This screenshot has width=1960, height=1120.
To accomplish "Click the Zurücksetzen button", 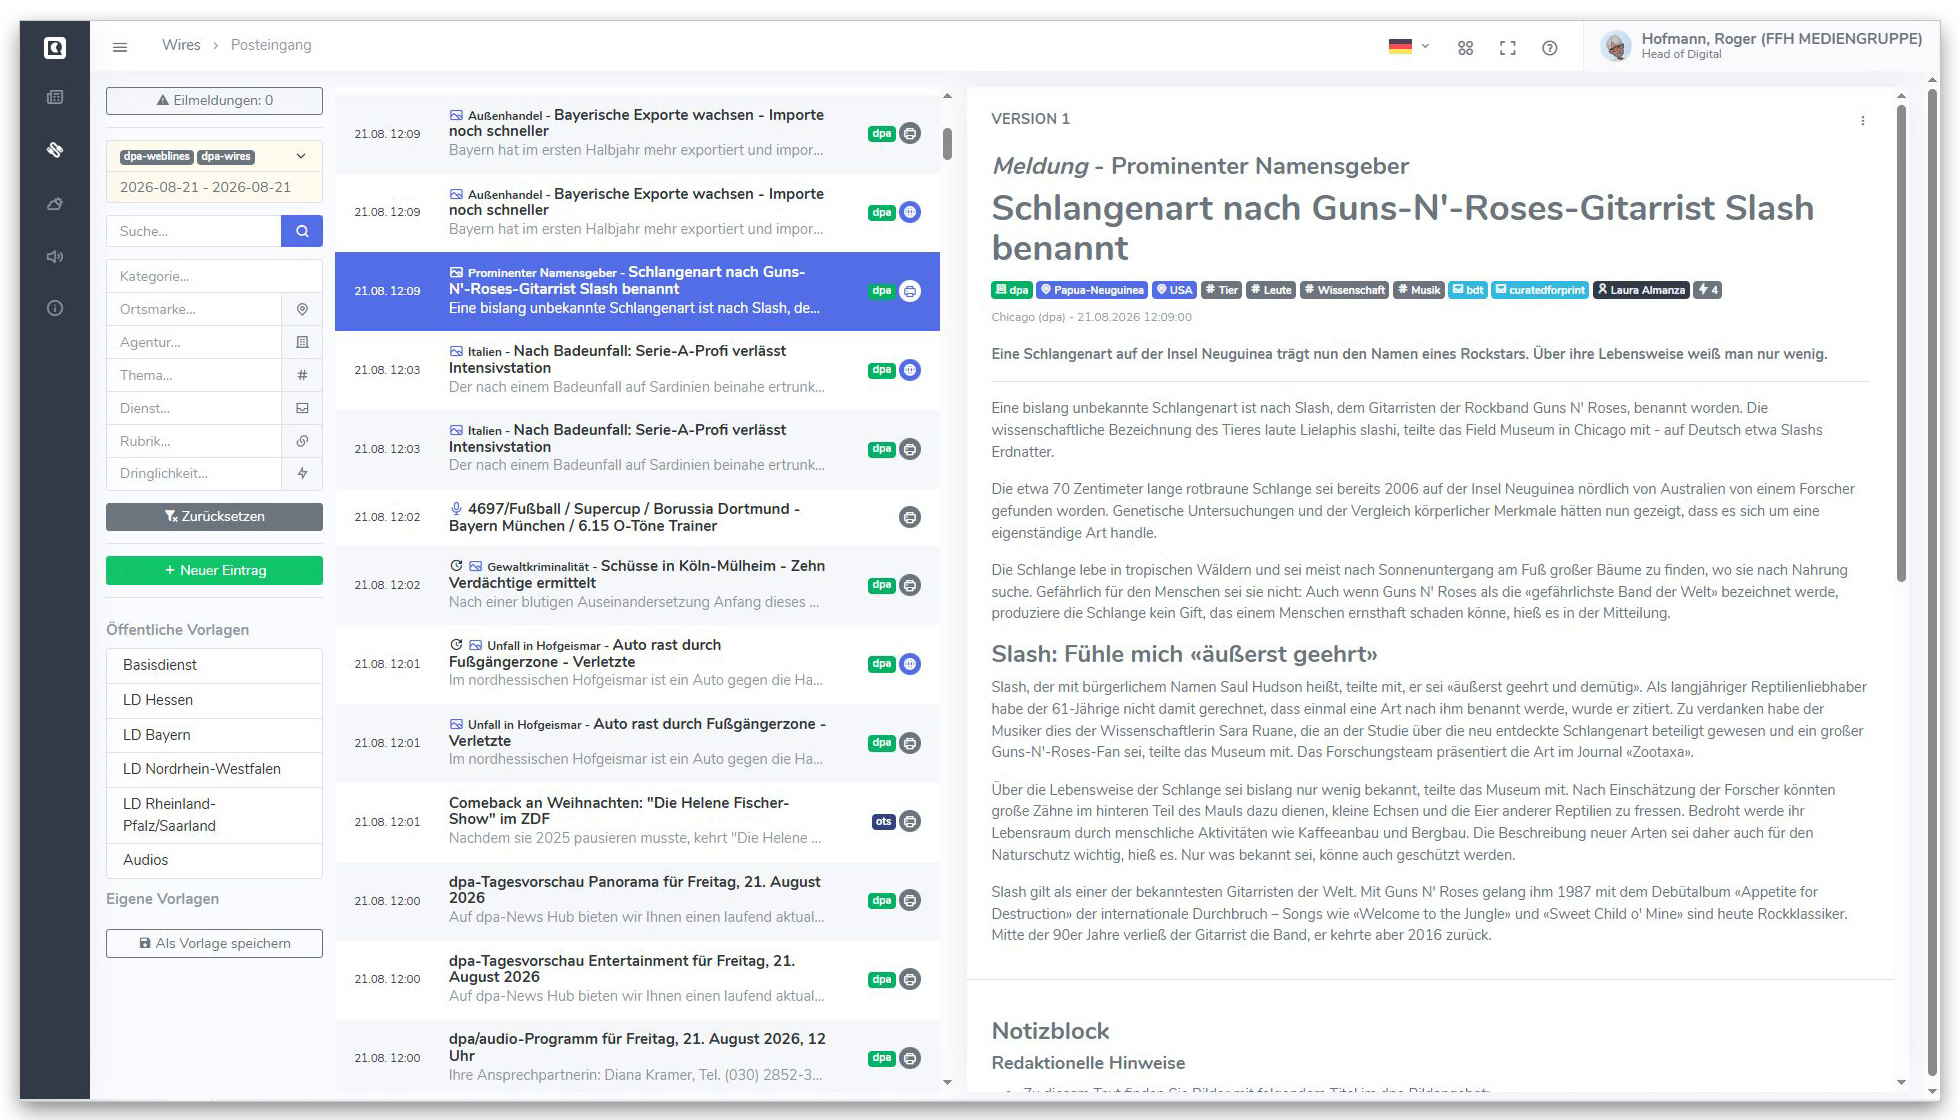I will pos(214,516).
